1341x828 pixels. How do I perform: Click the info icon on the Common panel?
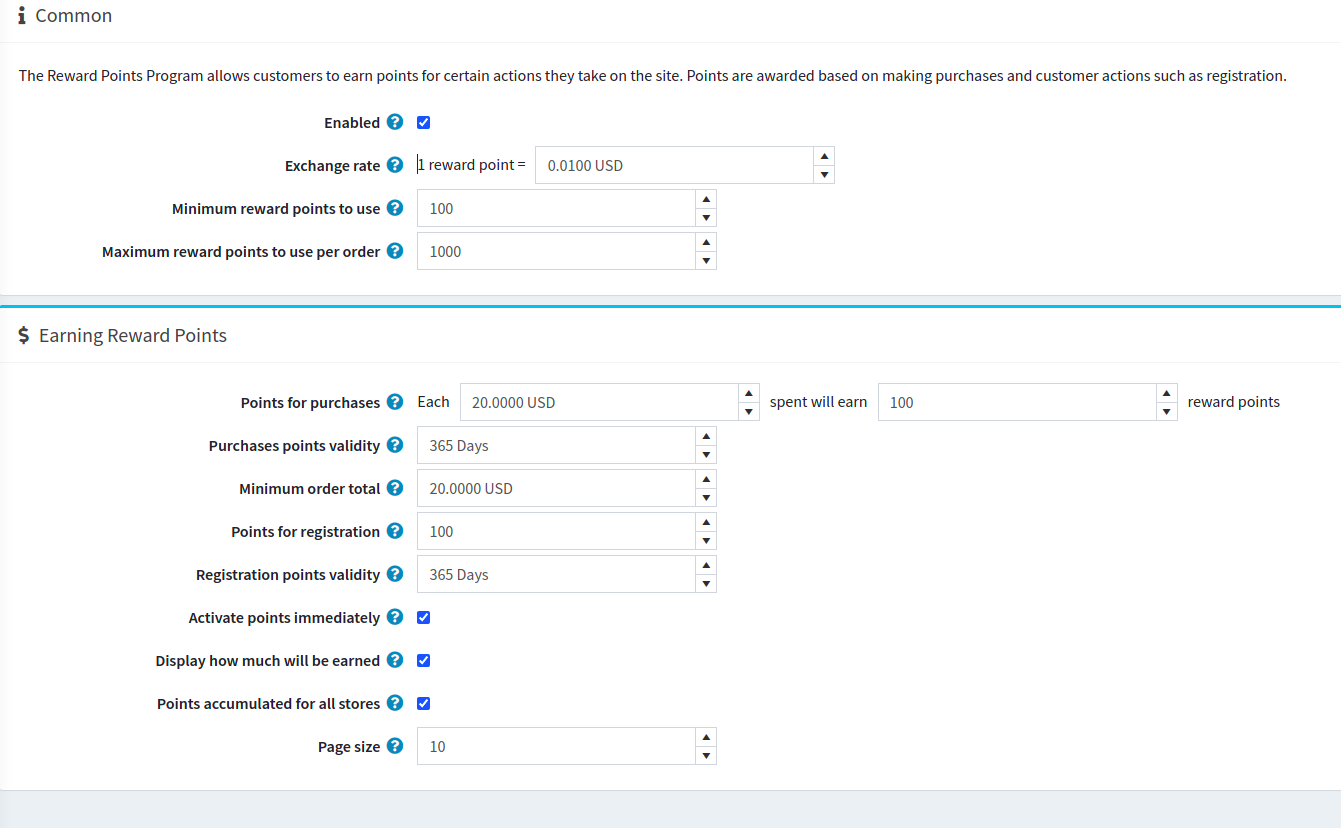[x=22, y=15]
